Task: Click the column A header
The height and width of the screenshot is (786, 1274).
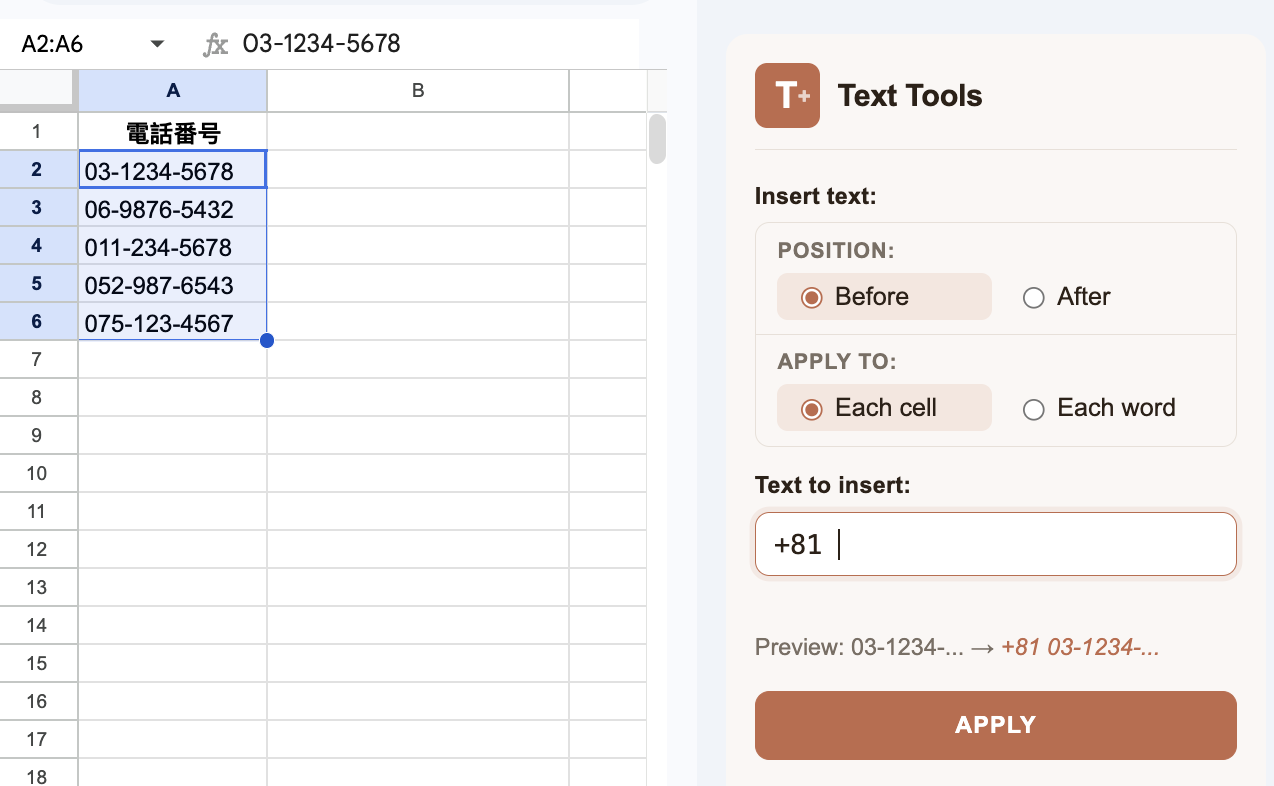Action: 172,89
